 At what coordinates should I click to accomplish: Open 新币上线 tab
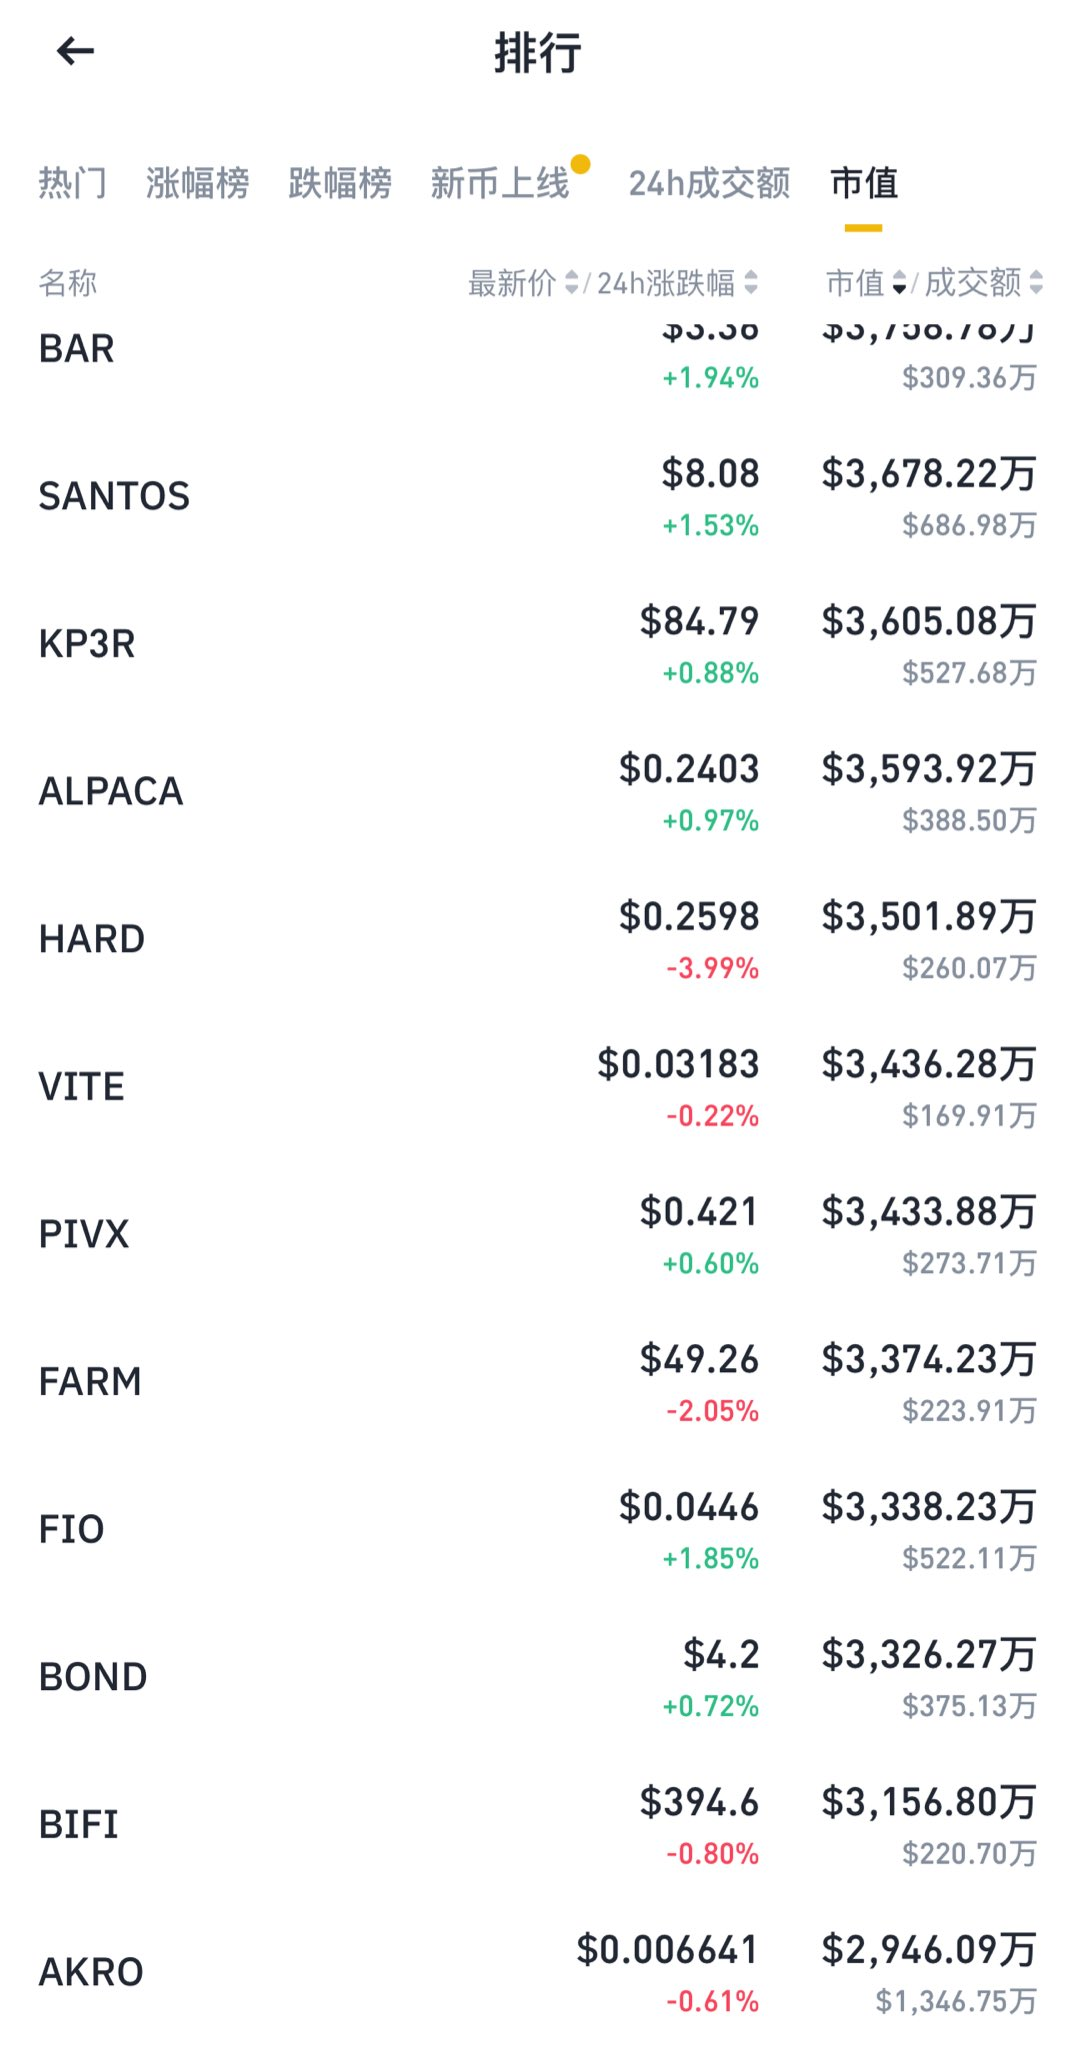(500, 183)
